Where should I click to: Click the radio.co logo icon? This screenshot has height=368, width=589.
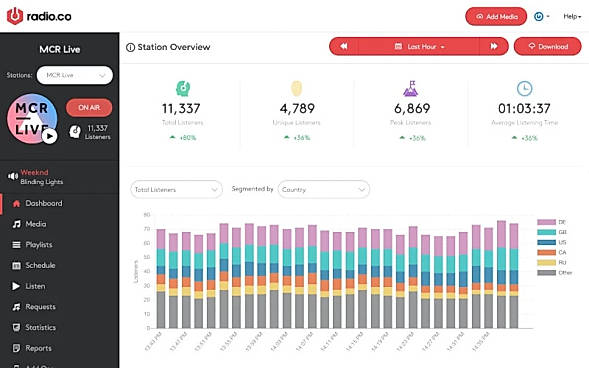click(15, 17)
